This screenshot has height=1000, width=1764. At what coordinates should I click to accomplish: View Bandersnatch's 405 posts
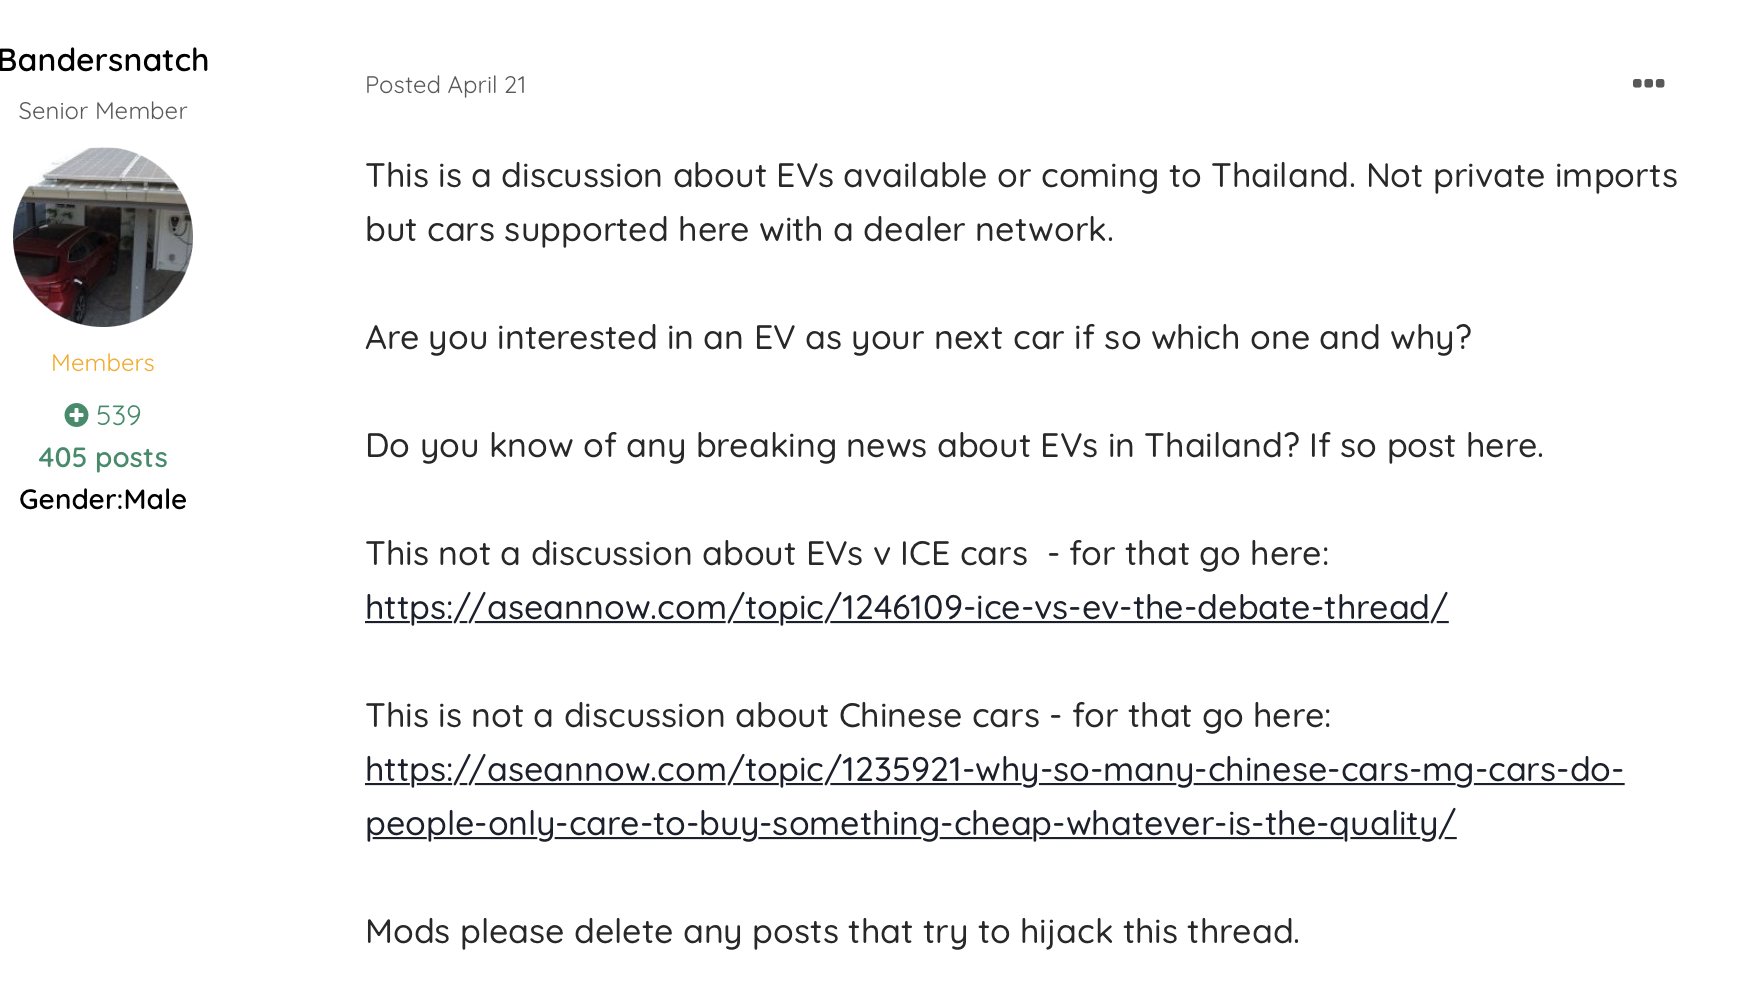click(x=103, y=457)
